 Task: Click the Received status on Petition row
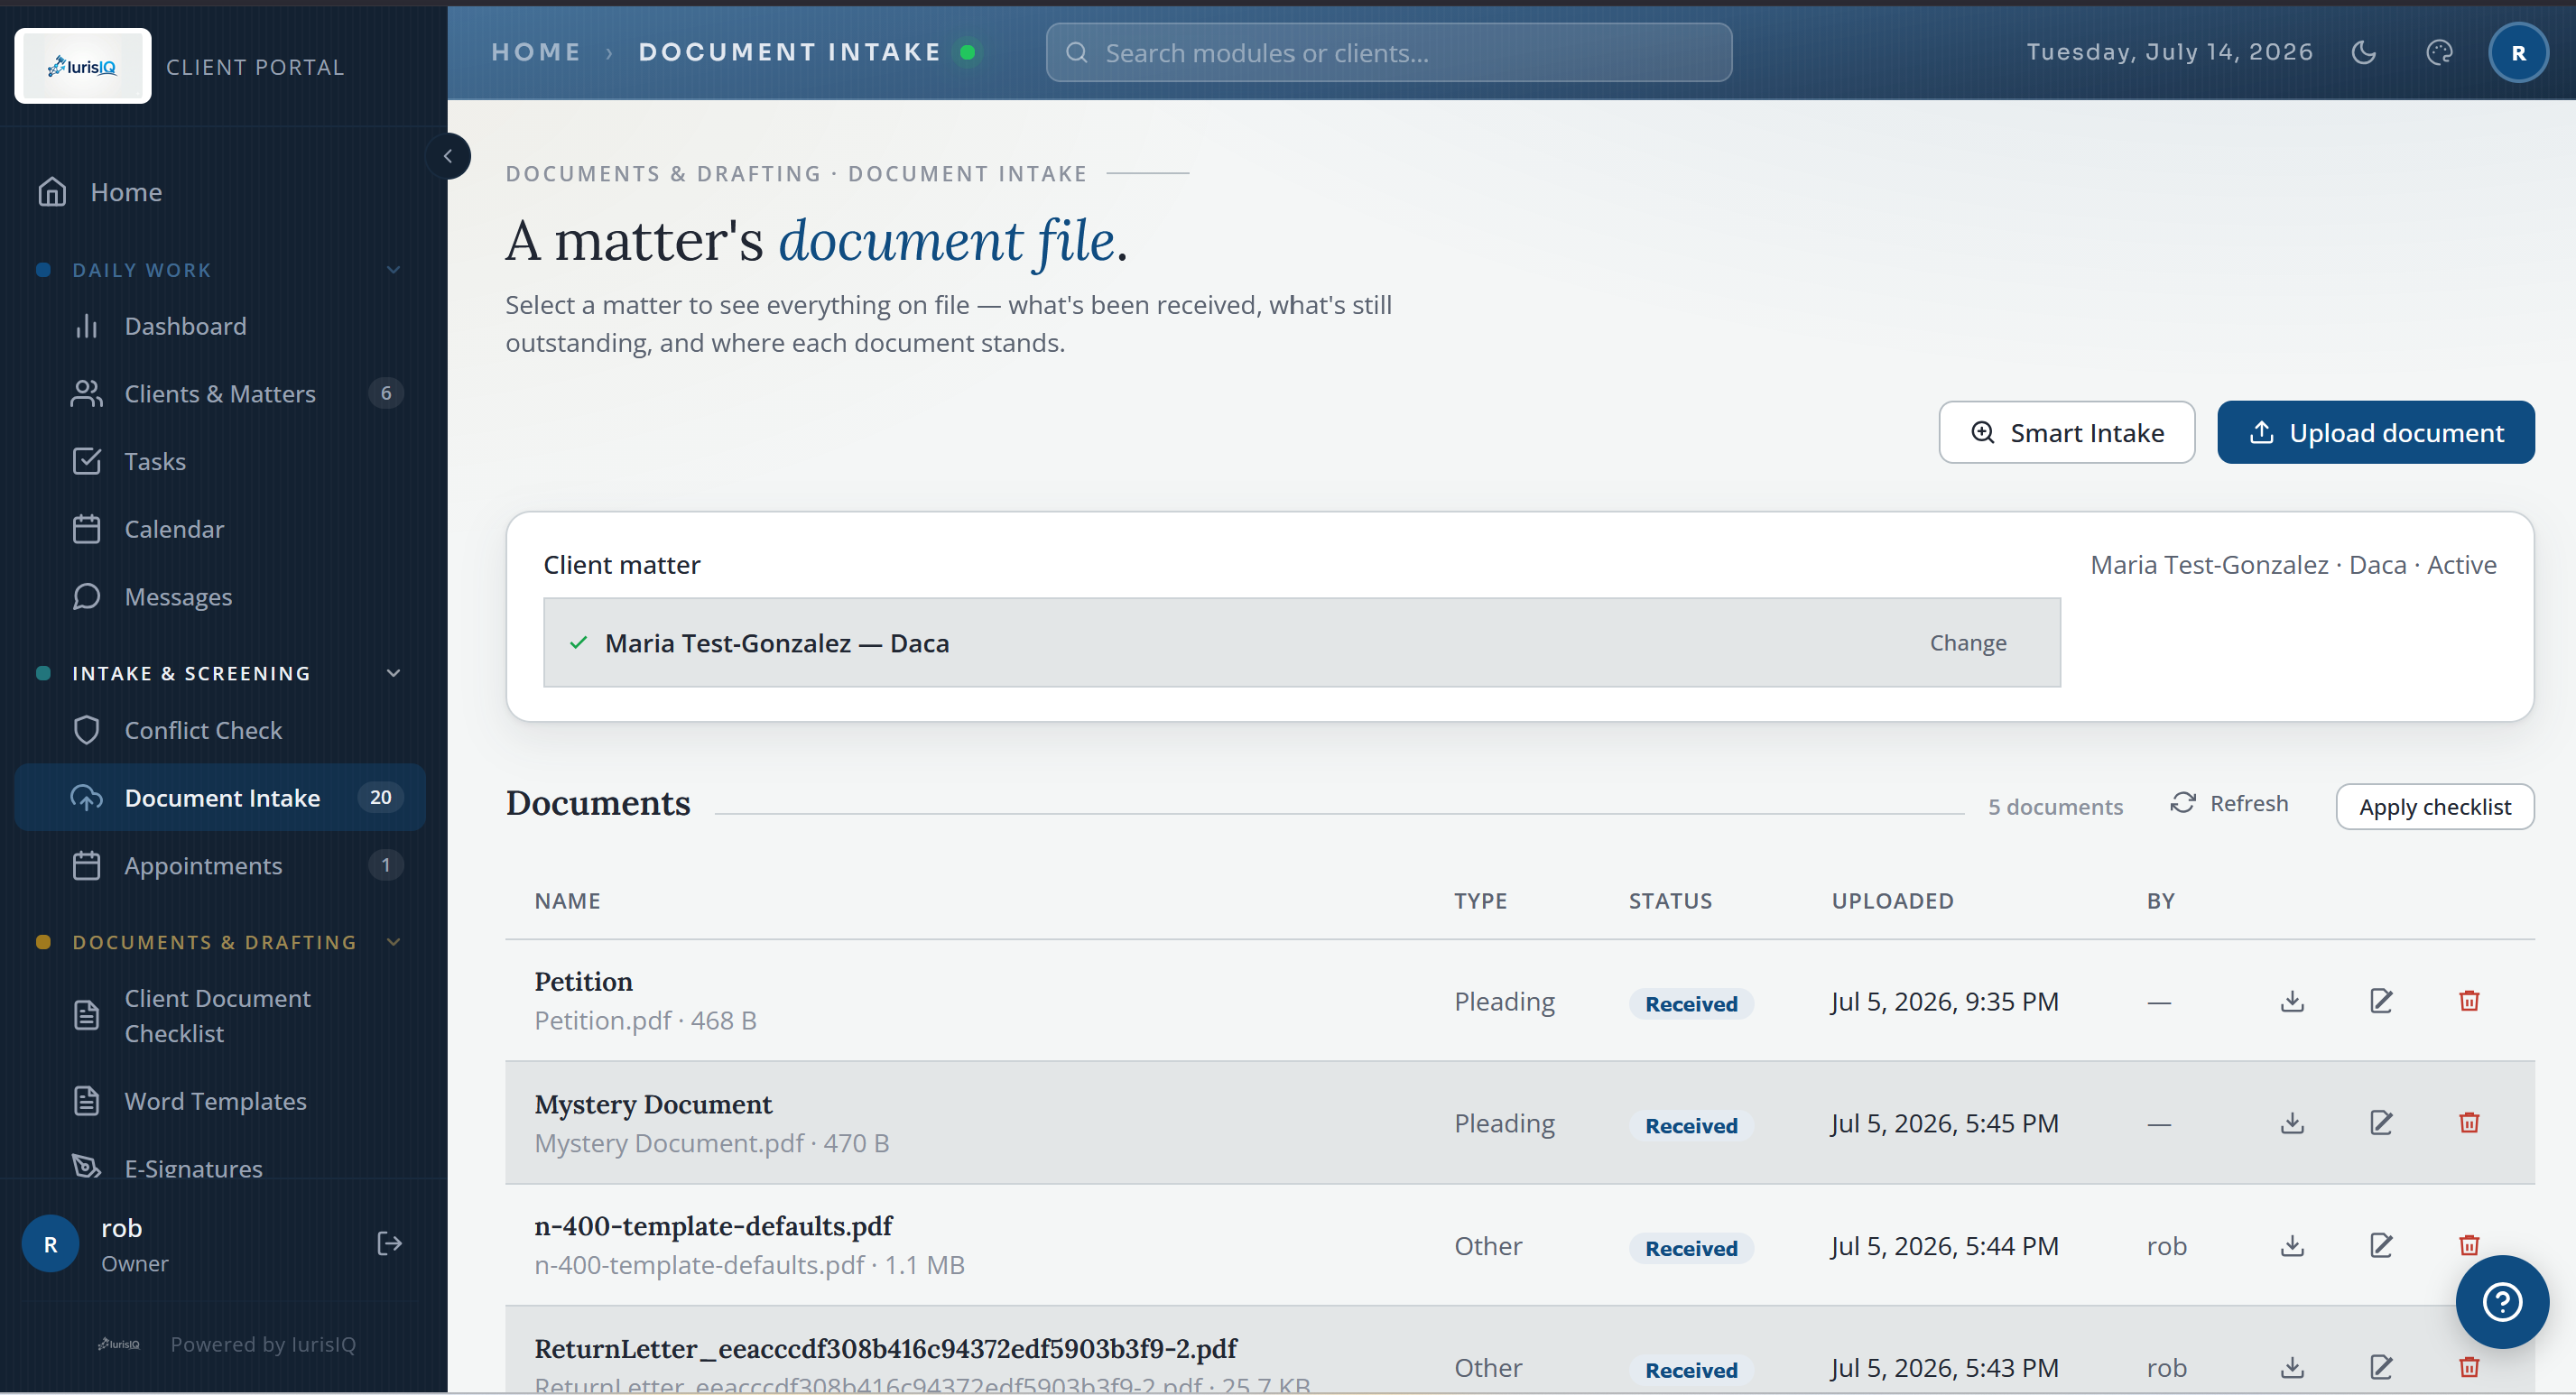pos(1690,1003)
